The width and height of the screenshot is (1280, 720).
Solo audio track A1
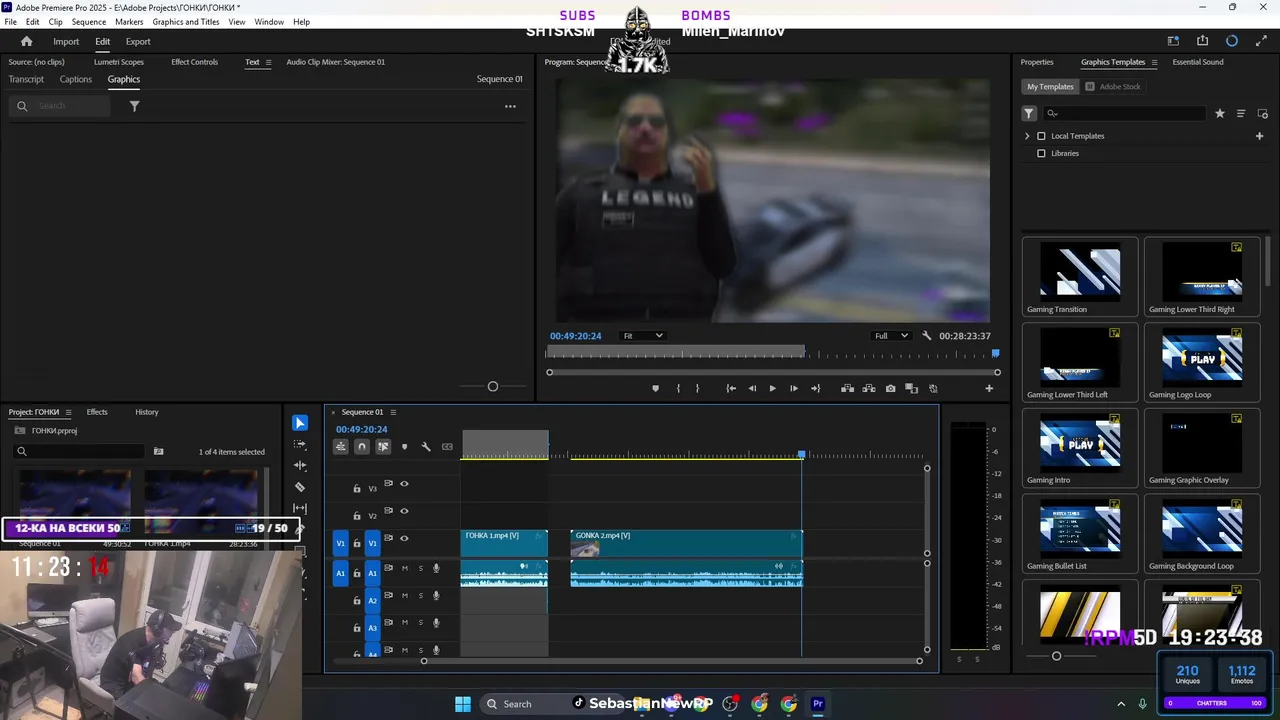pos(421,568)
